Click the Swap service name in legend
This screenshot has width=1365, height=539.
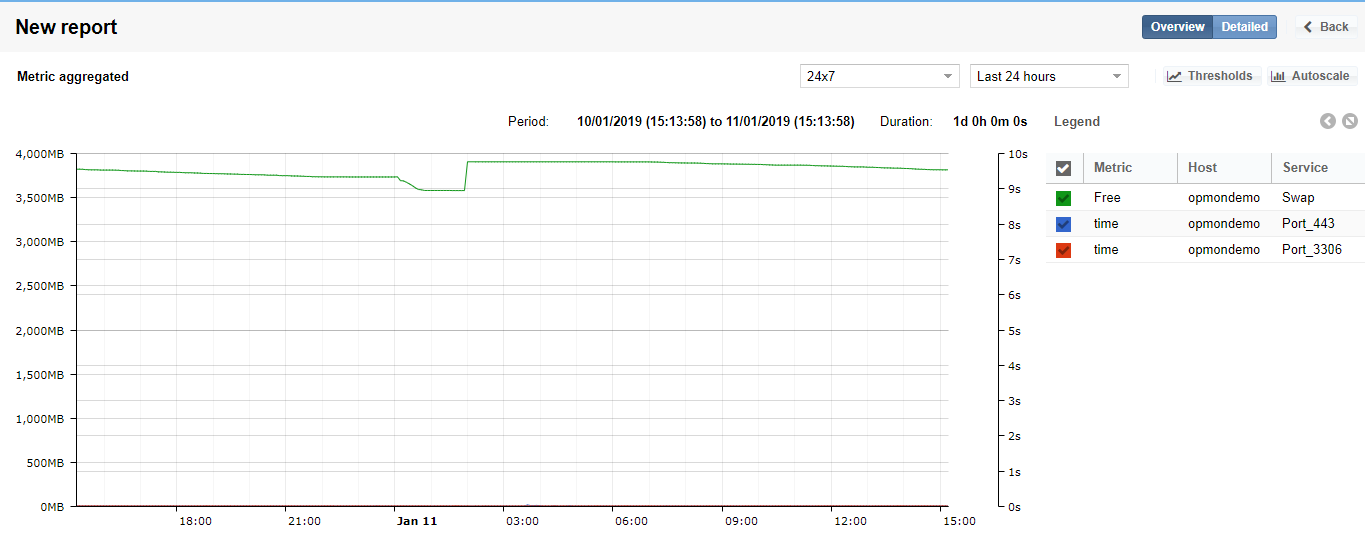pos(1298,198)
